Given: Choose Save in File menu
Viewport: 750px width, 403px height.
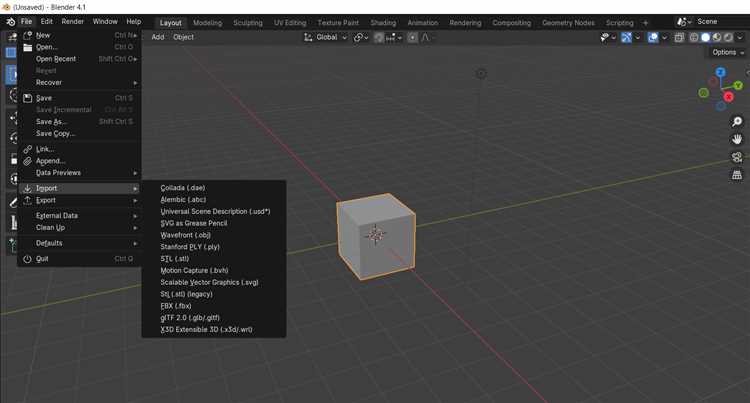Looking at the screenshot, I should pyautogui.click(x=79, y=98).
